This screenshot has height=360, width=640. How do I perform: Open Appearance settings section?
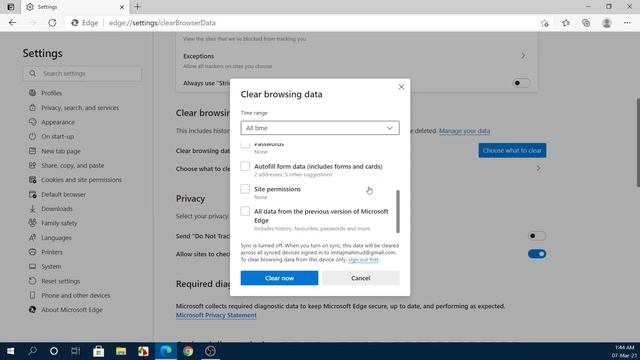(x=58, y=122)
